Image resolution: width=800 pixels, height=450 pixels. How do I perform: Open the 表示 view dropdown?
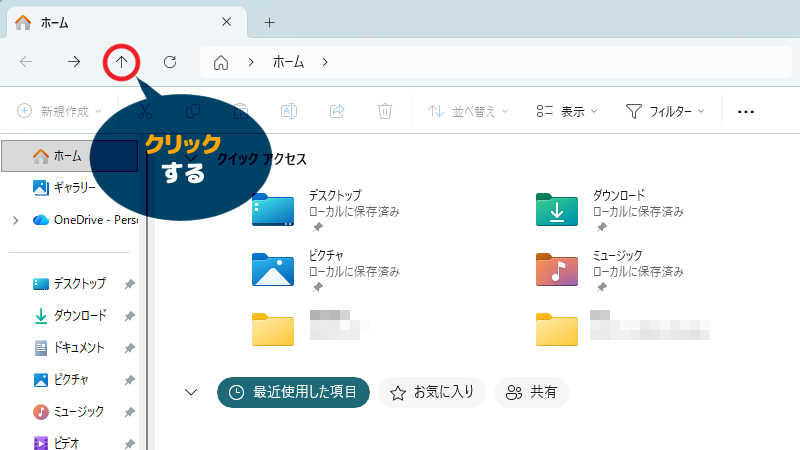click(x=567, y=111)
